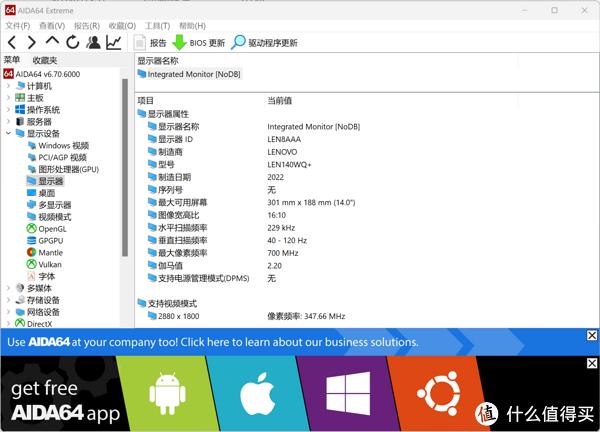Click the 项目 column header

(145, 101)
